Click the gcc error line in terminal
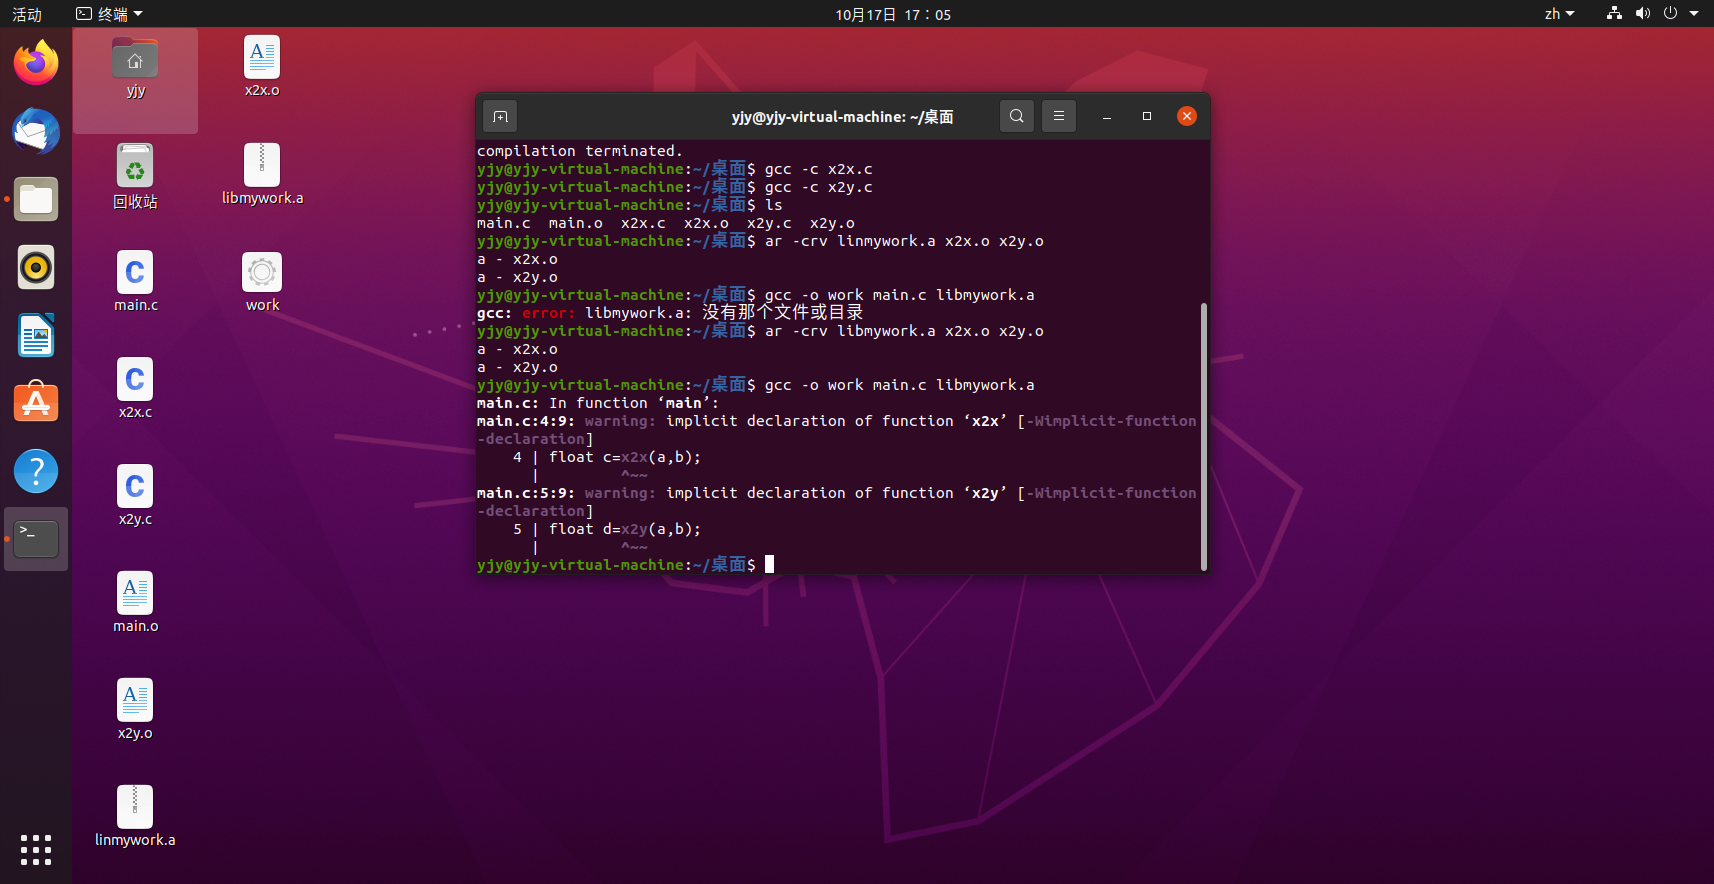 pyautogui.click(x=670, y=313)
